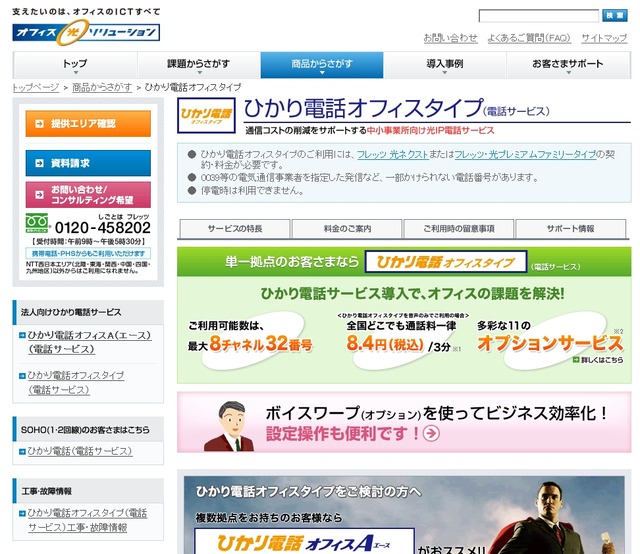Type in the search input field

pos(538,16)
